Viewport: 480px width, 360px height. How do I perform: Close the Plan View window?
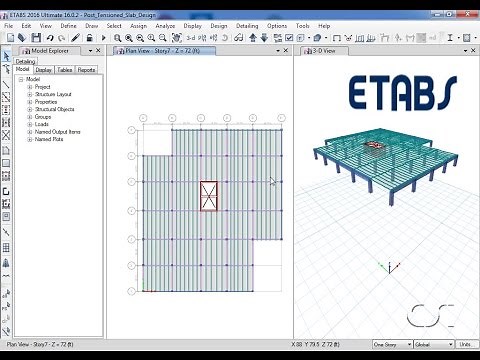pos(286,51)
